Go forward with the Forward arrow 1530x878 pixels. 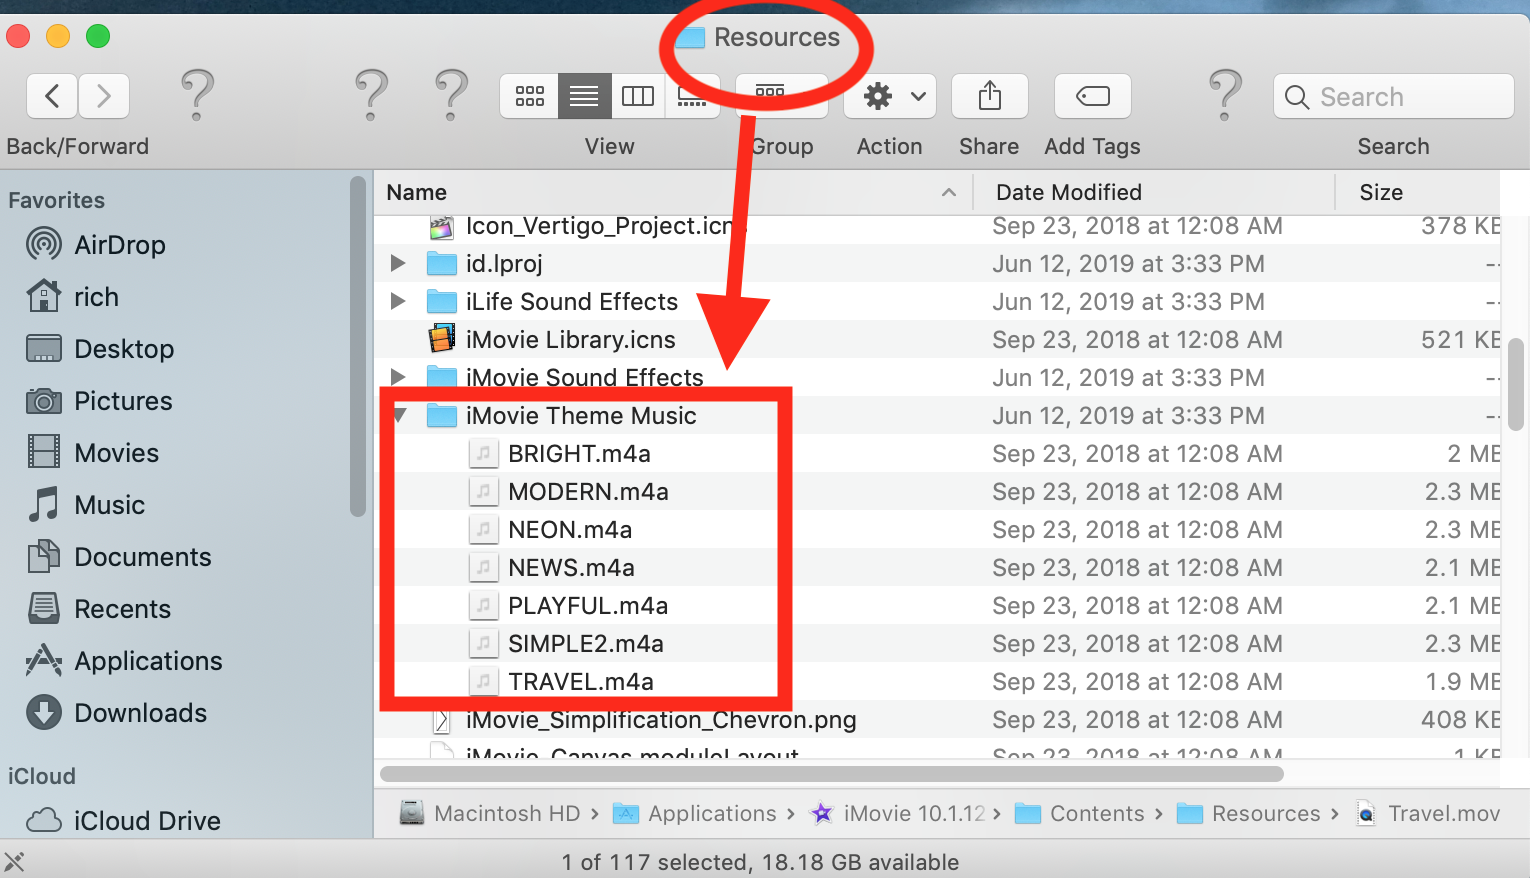click(x=104, y=96)
